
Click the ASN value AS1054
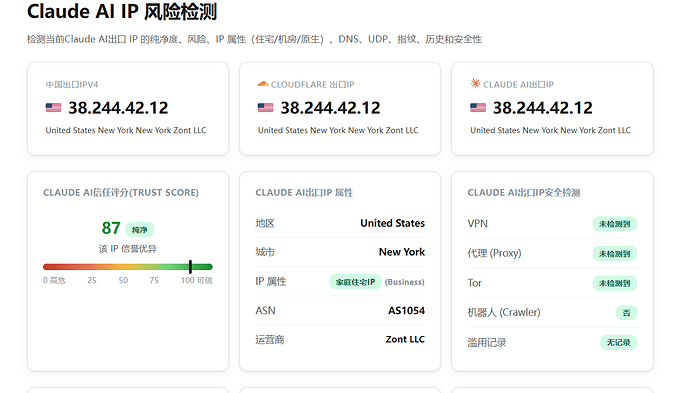406,311
